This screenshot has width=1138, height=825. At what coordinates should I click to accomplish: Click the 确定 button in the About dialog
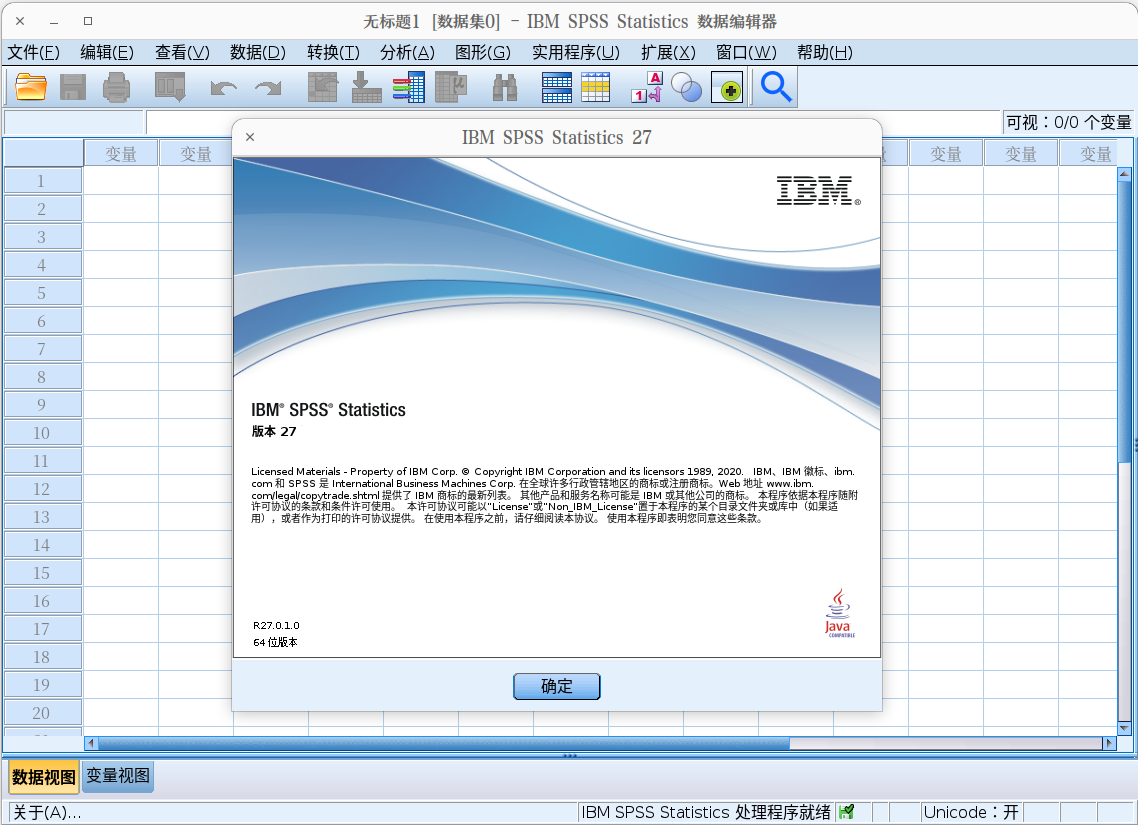[557, 686]
